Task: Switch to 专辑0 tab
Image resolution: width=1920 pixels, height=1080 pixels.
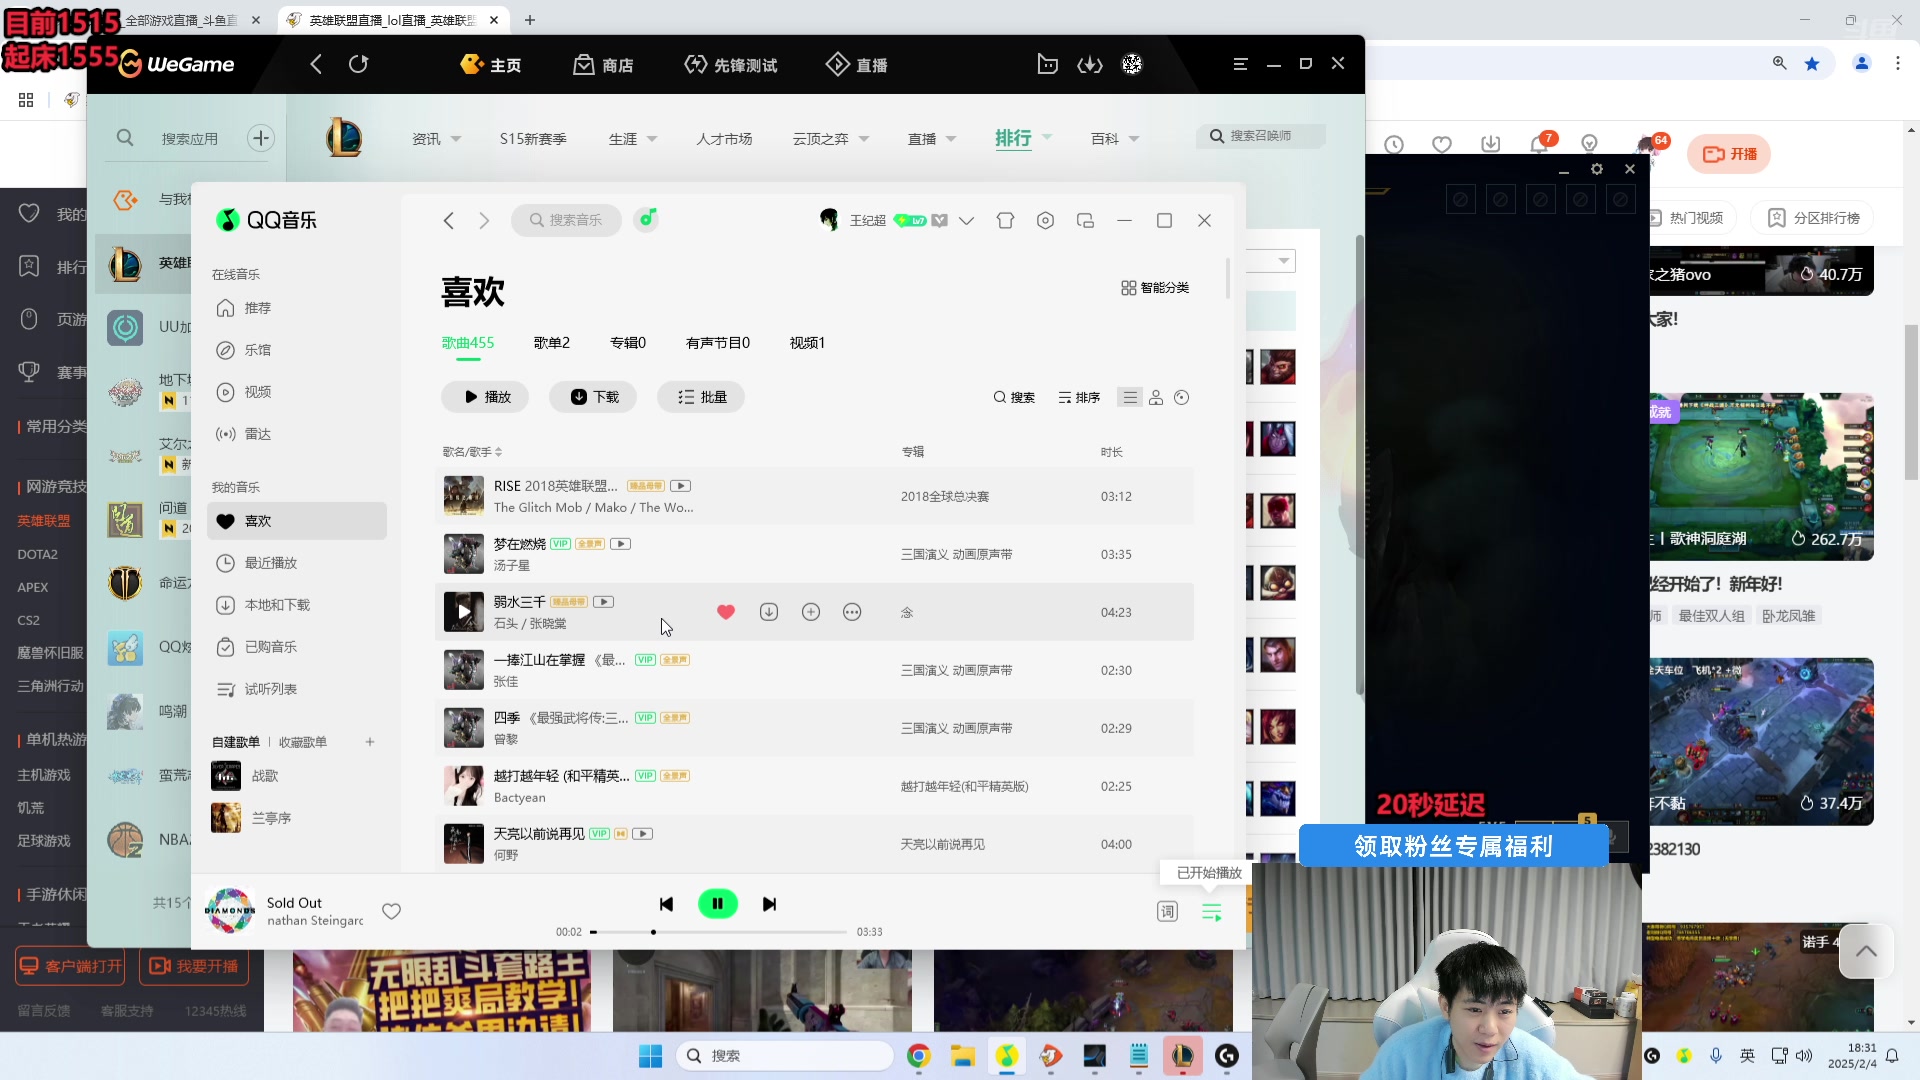Action: coord(628,343)
